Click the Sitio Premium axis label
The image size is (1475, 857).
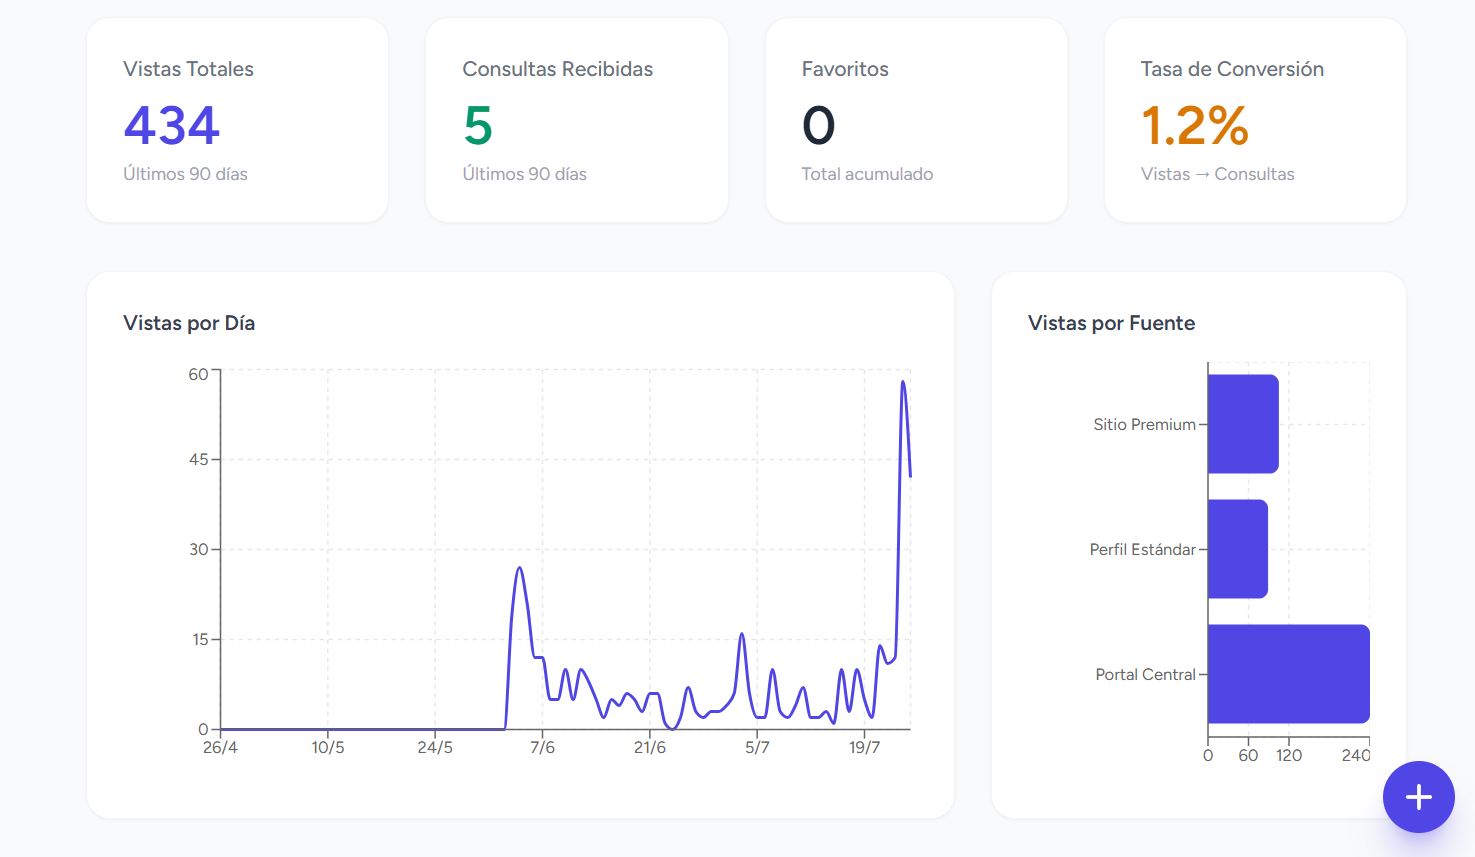point(1144,424)
